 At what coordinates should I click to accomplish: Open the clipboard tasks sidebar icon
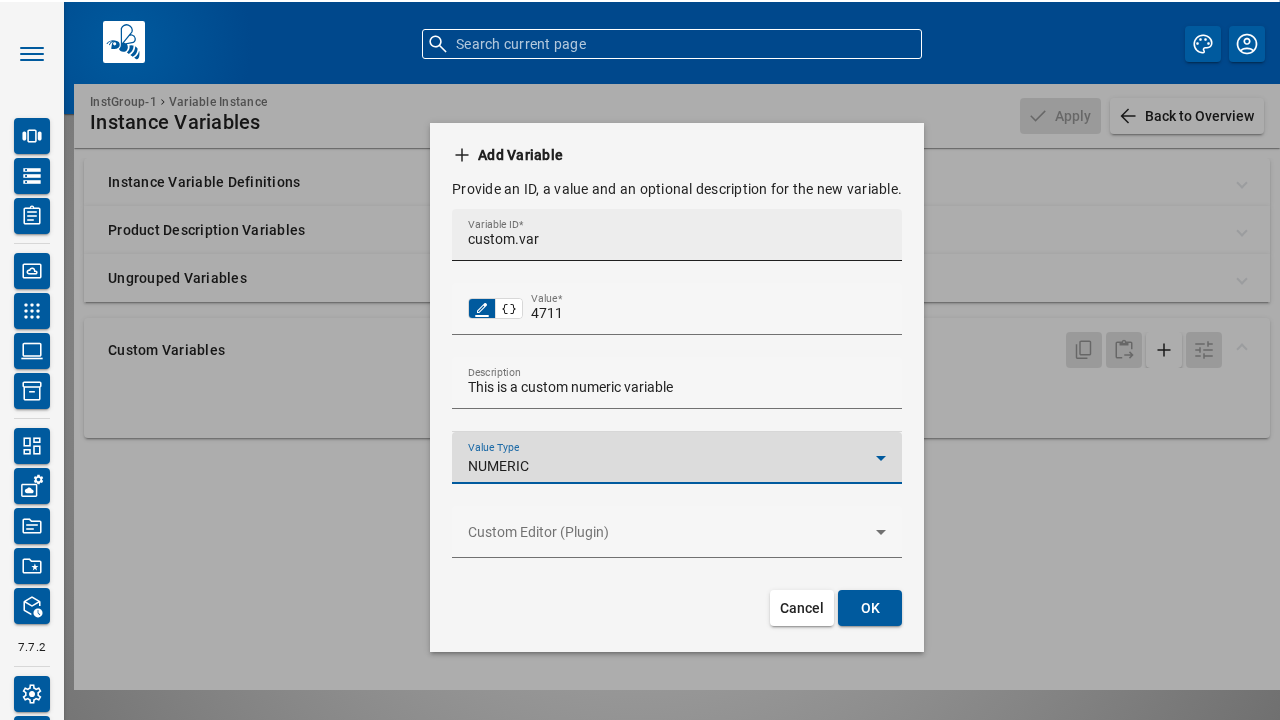(32, 216)
